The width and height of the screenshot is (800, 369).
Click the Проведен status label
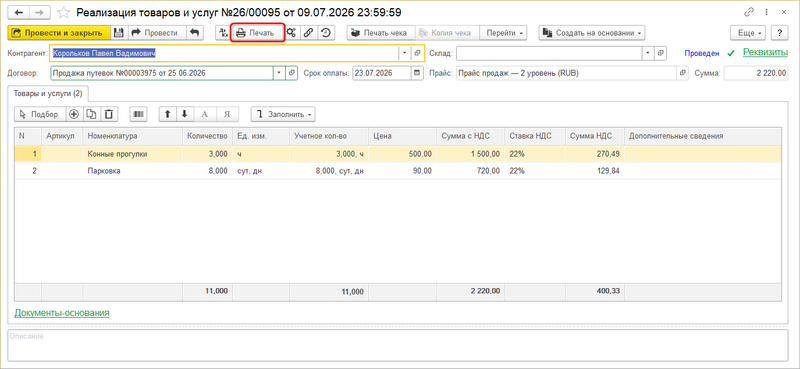point(702,53)
